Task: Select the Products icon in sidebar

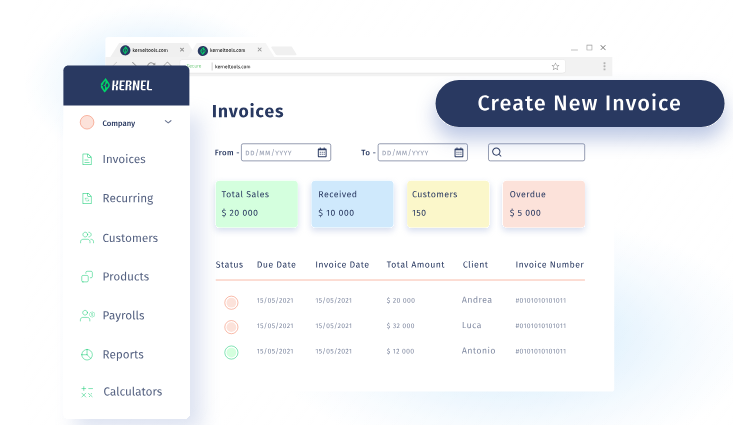Action: tap(87, 277)
